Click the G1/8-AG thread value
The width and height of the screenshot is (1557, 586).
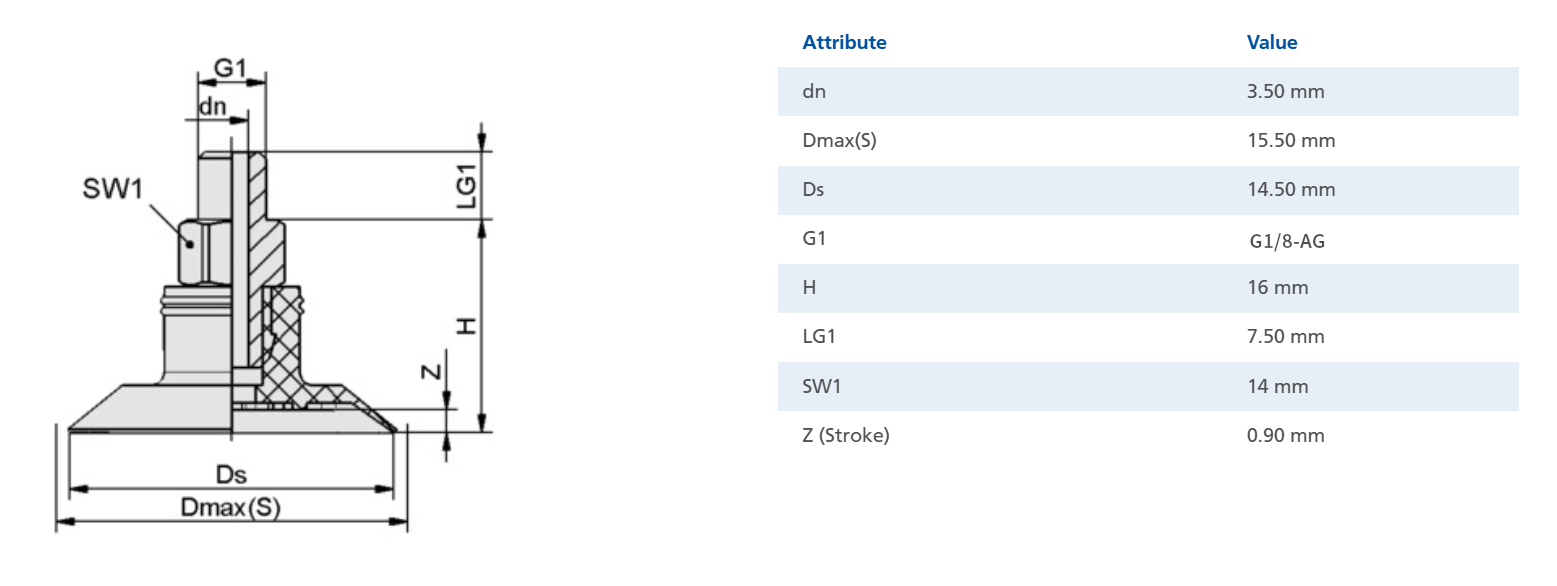(x=1287, y=240)
